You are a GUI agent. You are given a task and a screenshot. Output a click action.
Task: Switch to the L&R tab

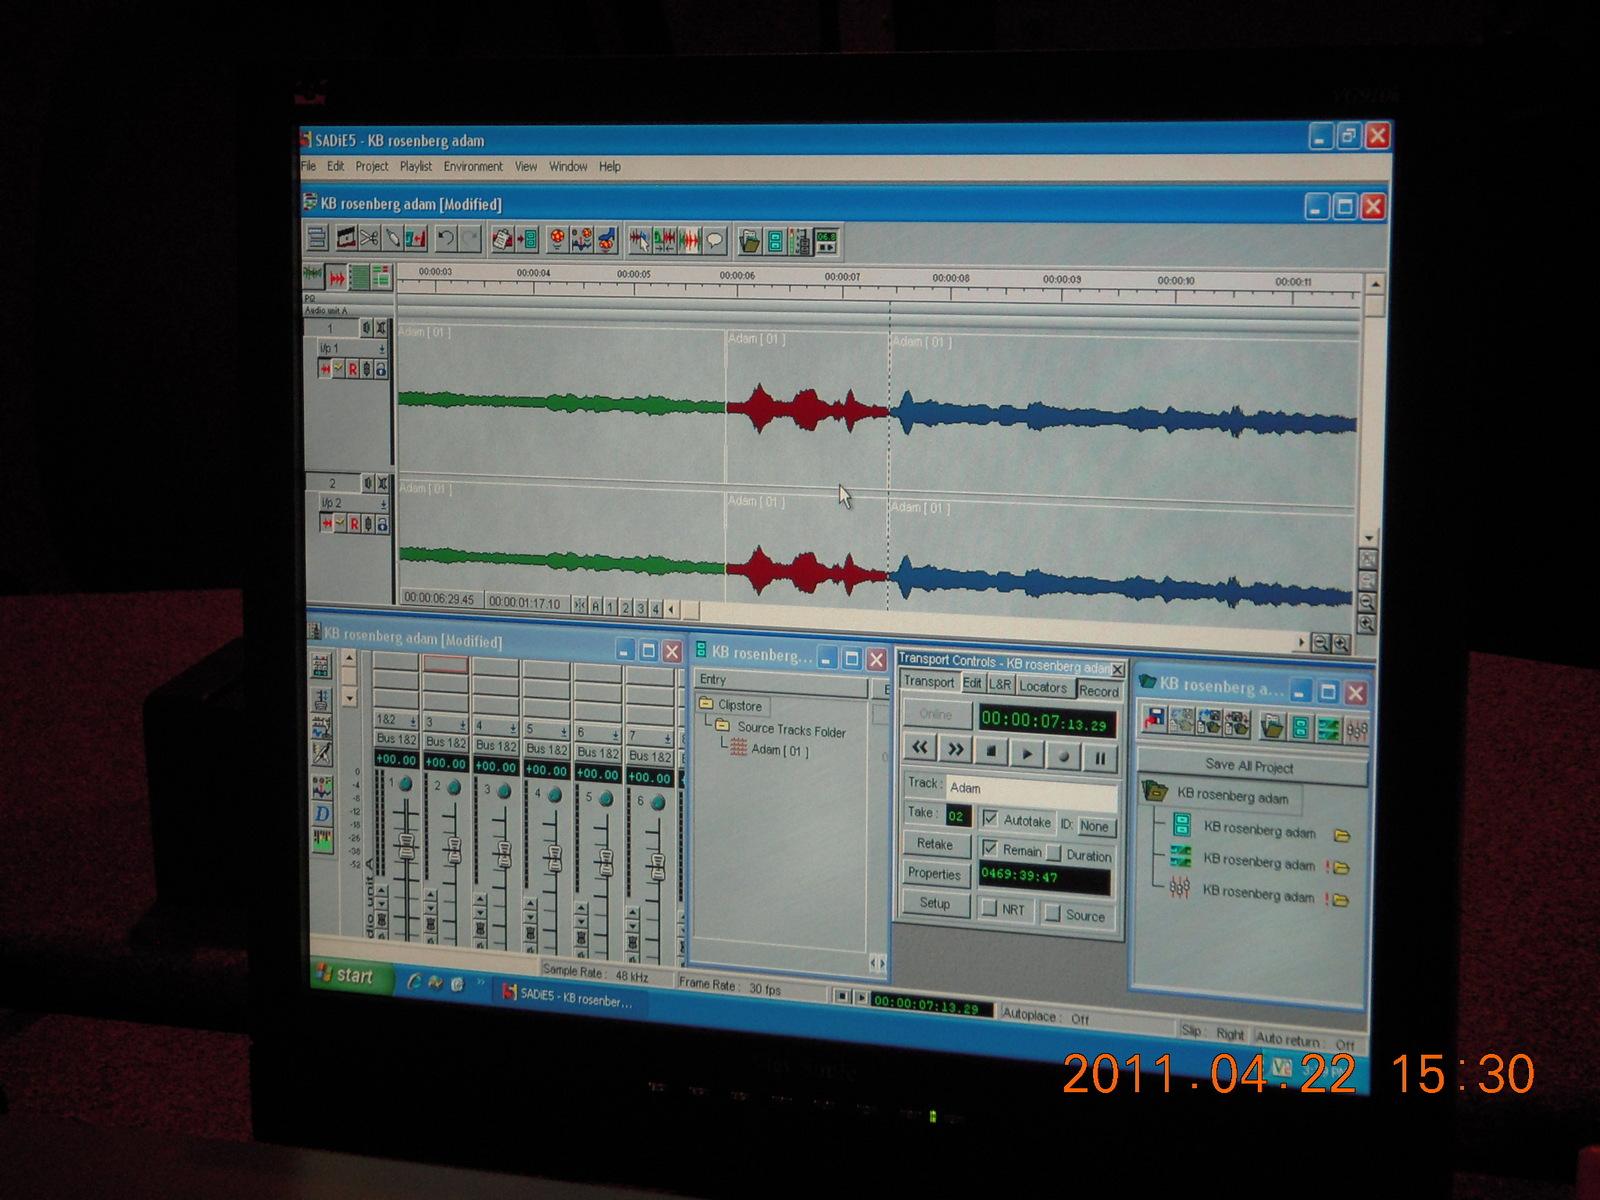(x=1000, y=684)
